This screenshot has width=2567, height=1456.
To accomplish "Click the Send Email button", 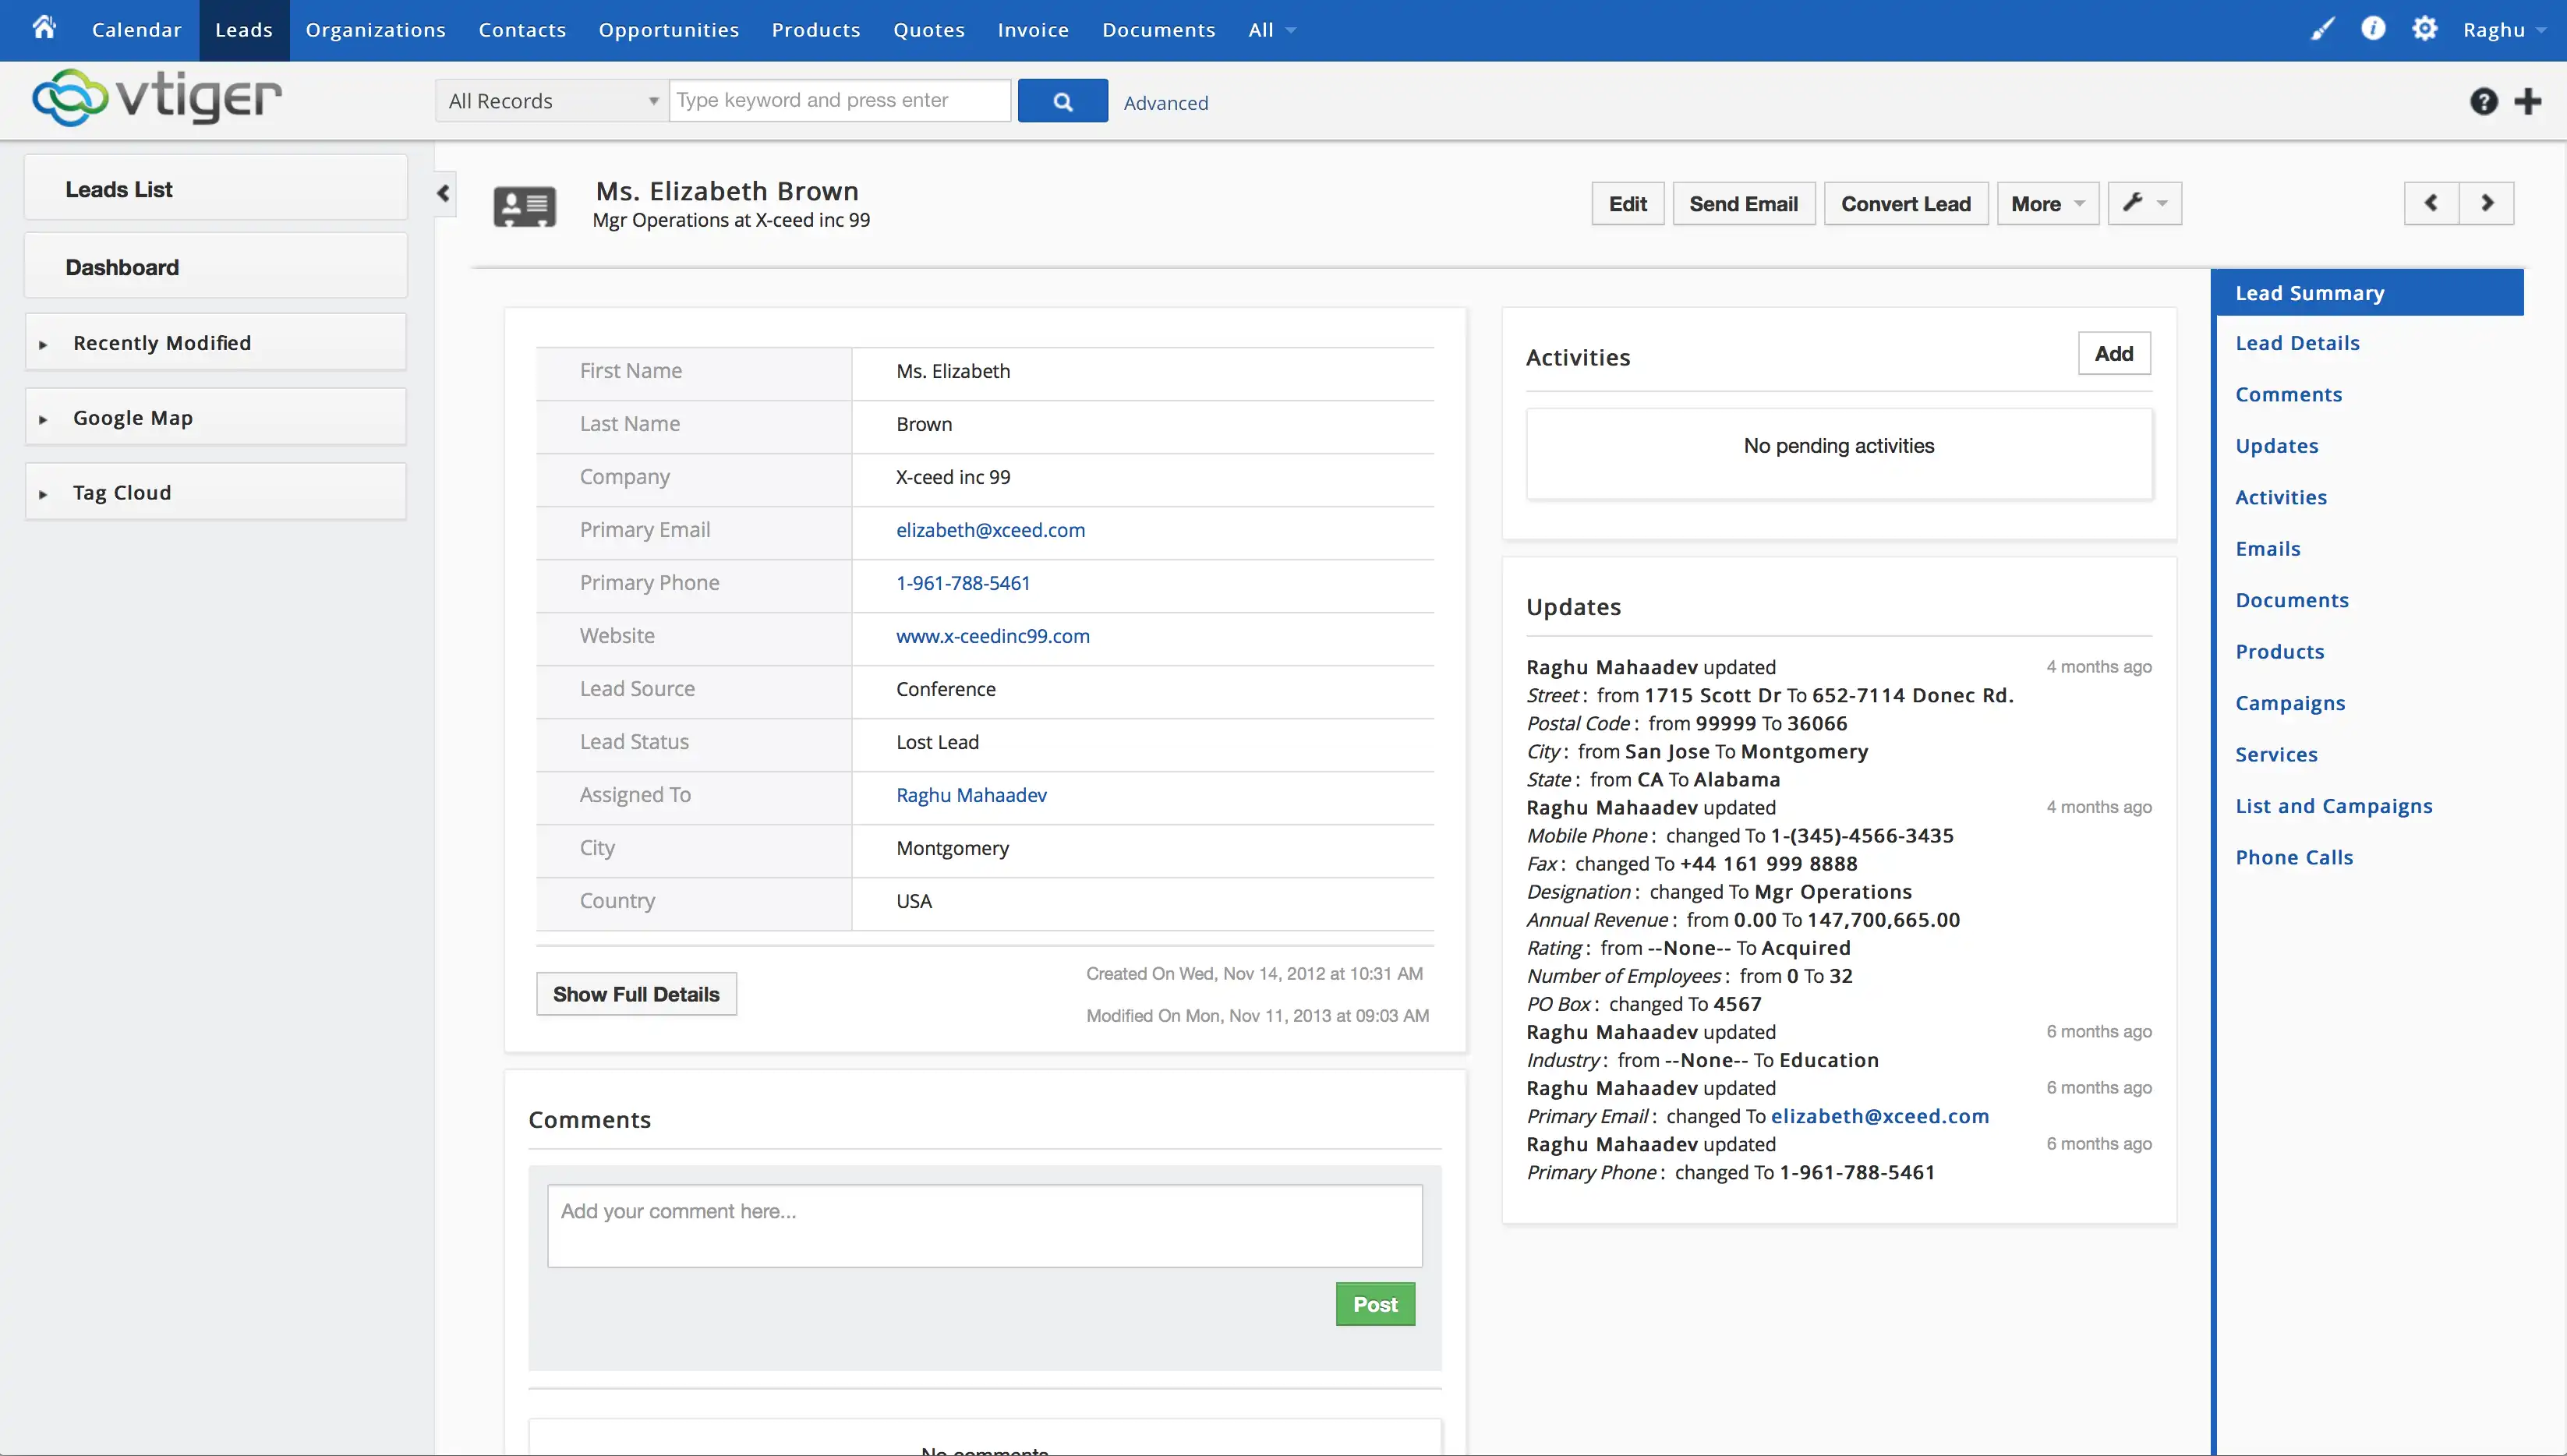I will (1742, 203).
